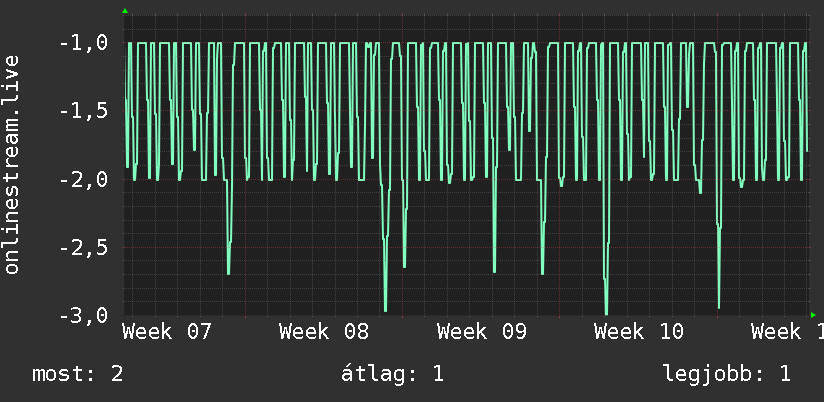Click the green arrow at end of x-axis
The image size is (824, 402).
point(813,315)
